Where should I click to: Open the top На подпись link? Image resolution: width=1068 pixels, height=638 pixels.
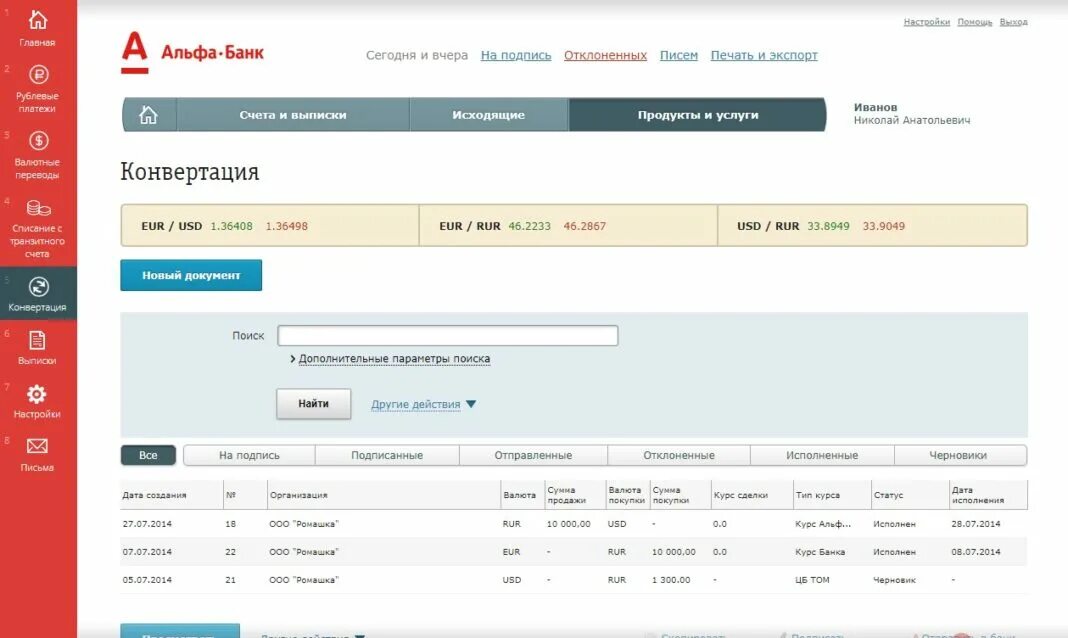tap(516, 55)
